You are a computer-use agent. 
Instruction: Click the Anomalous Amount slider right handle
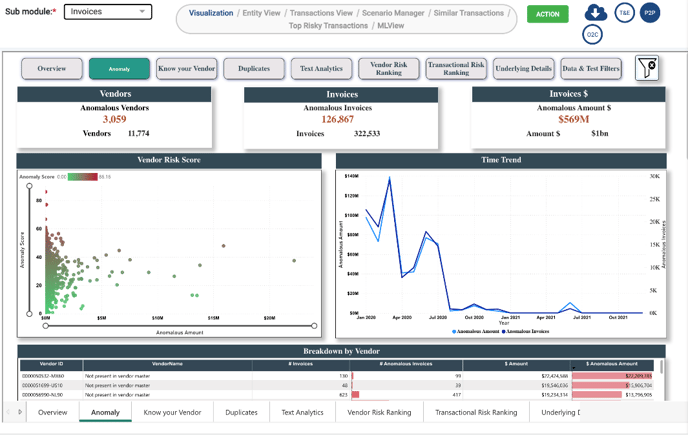pyautogui.click(x=314, y=325)
